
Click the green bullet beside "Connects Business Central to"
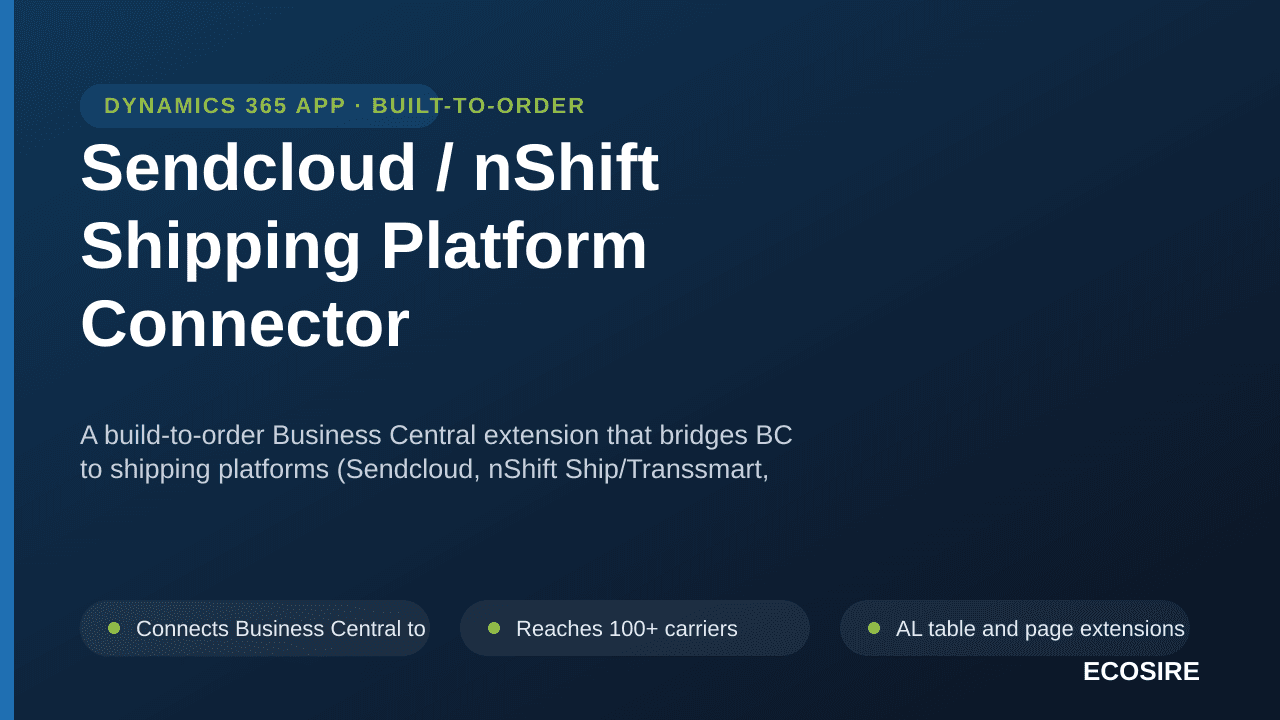[x=114, y=628]
